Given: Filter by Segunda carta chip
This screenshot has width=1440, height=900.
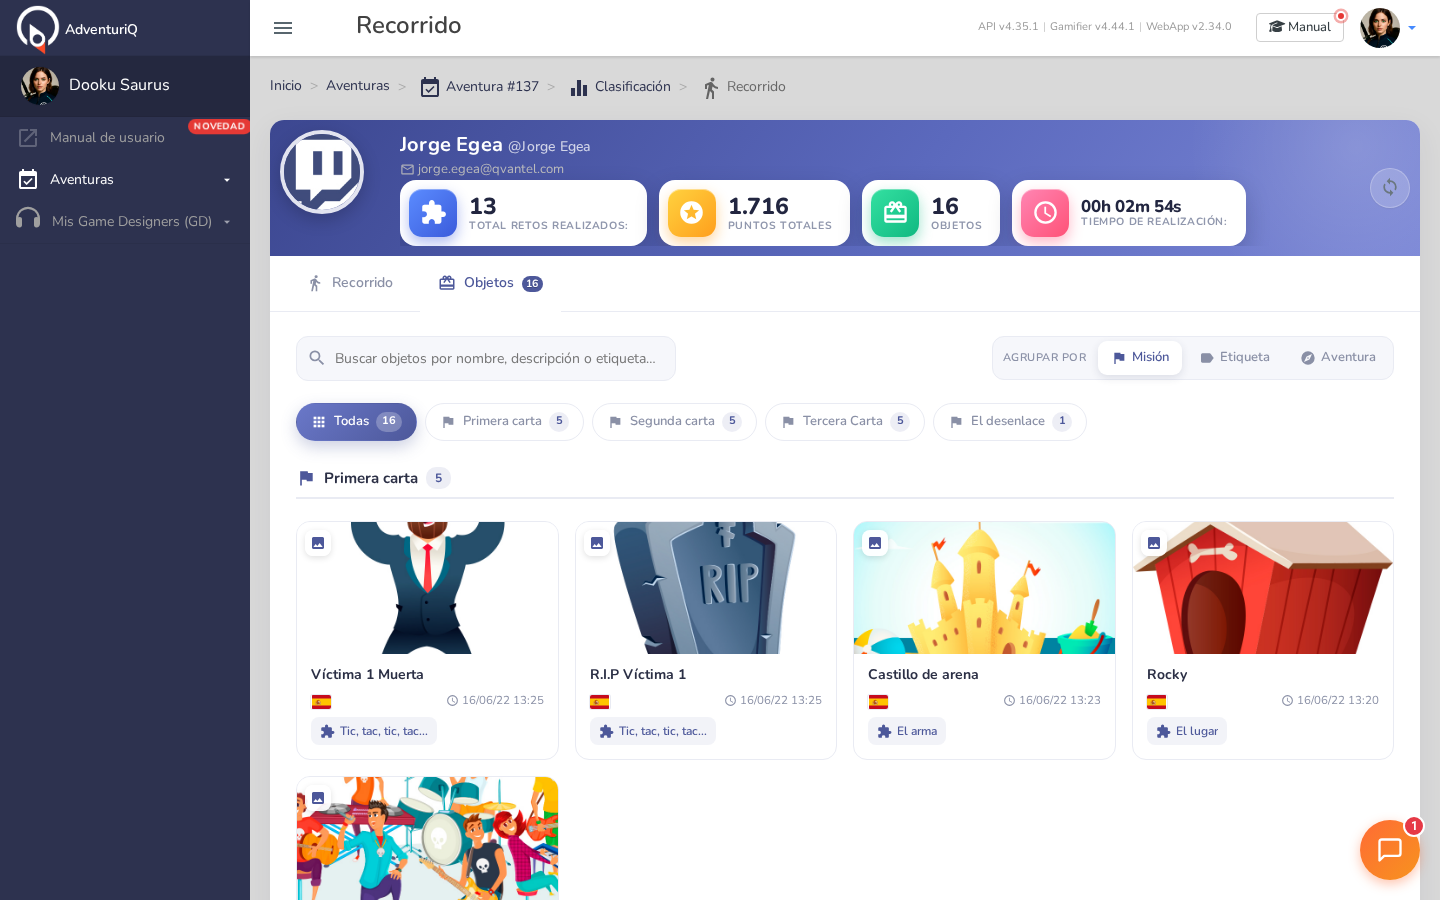Looking at the screenshot, I should coord(674,422).
